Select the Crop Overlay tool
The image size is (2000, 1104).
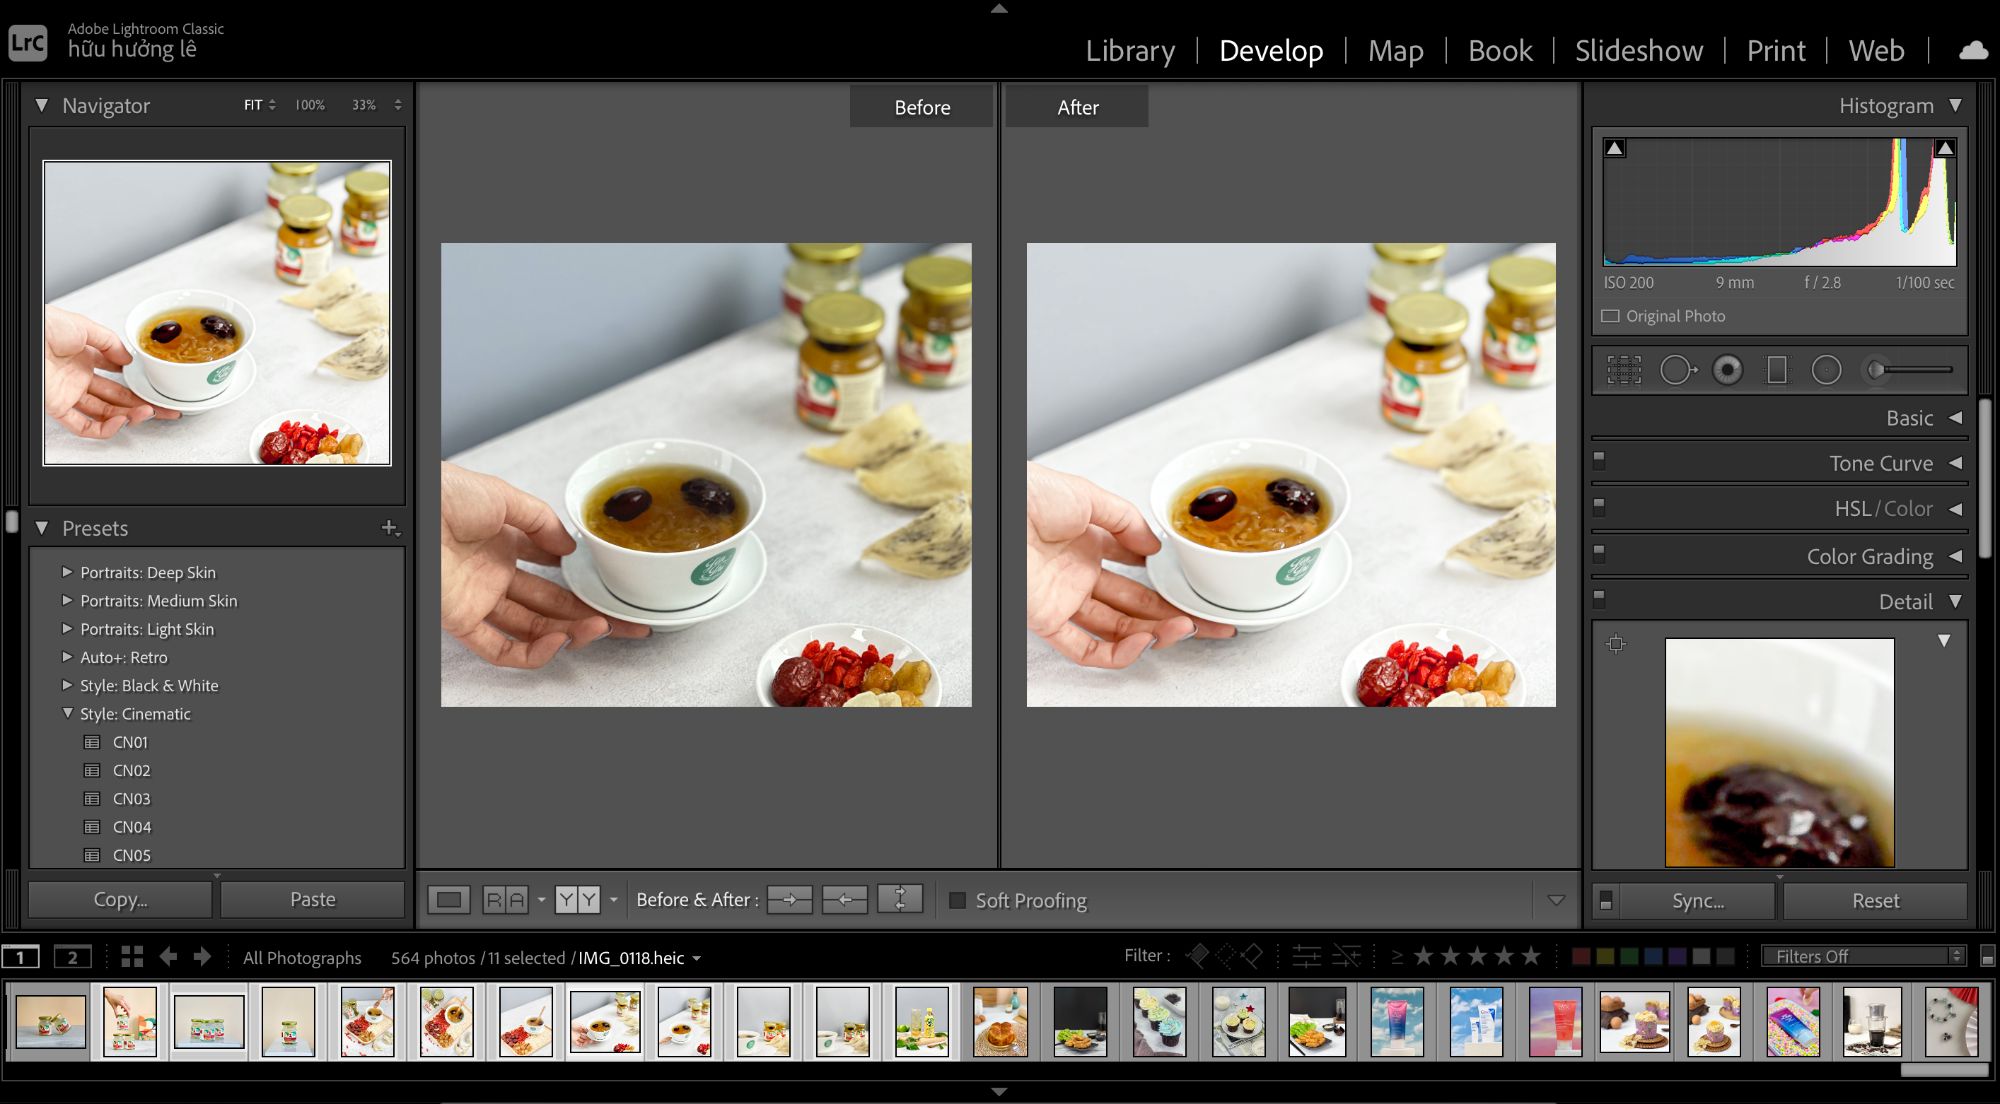1624,370
